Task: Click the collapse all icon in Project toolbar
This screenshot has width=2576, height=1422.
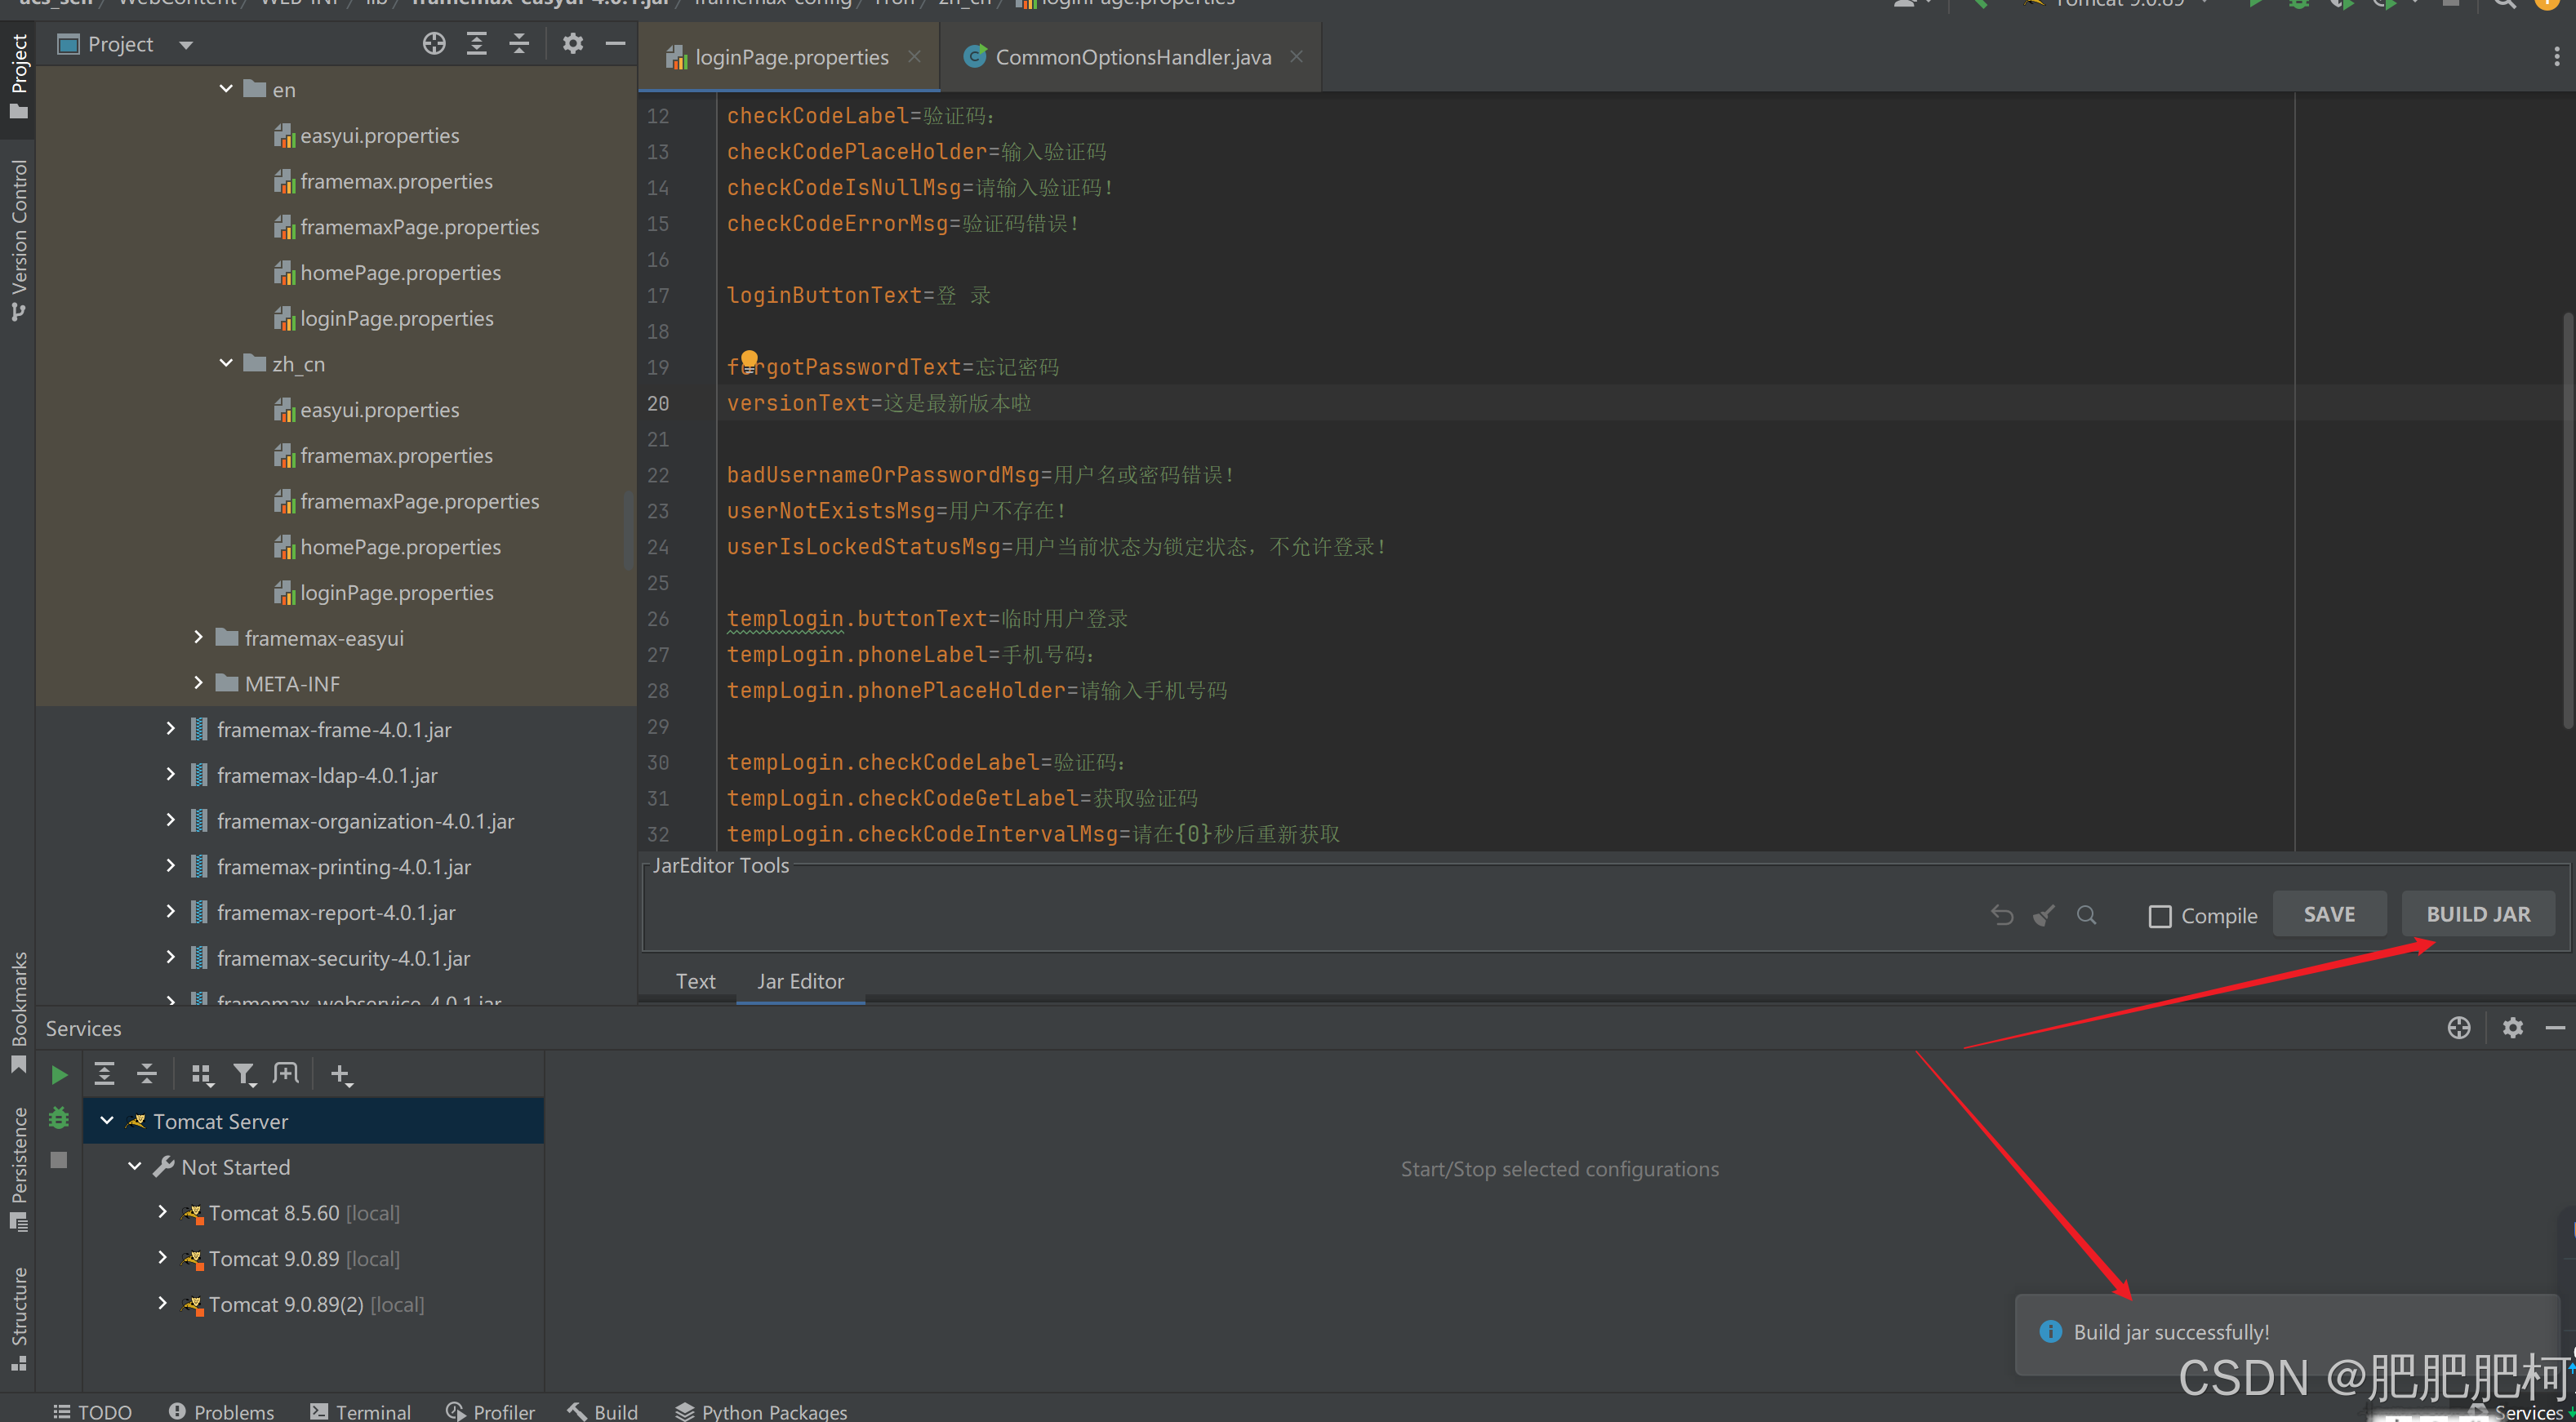Action: 518,44
